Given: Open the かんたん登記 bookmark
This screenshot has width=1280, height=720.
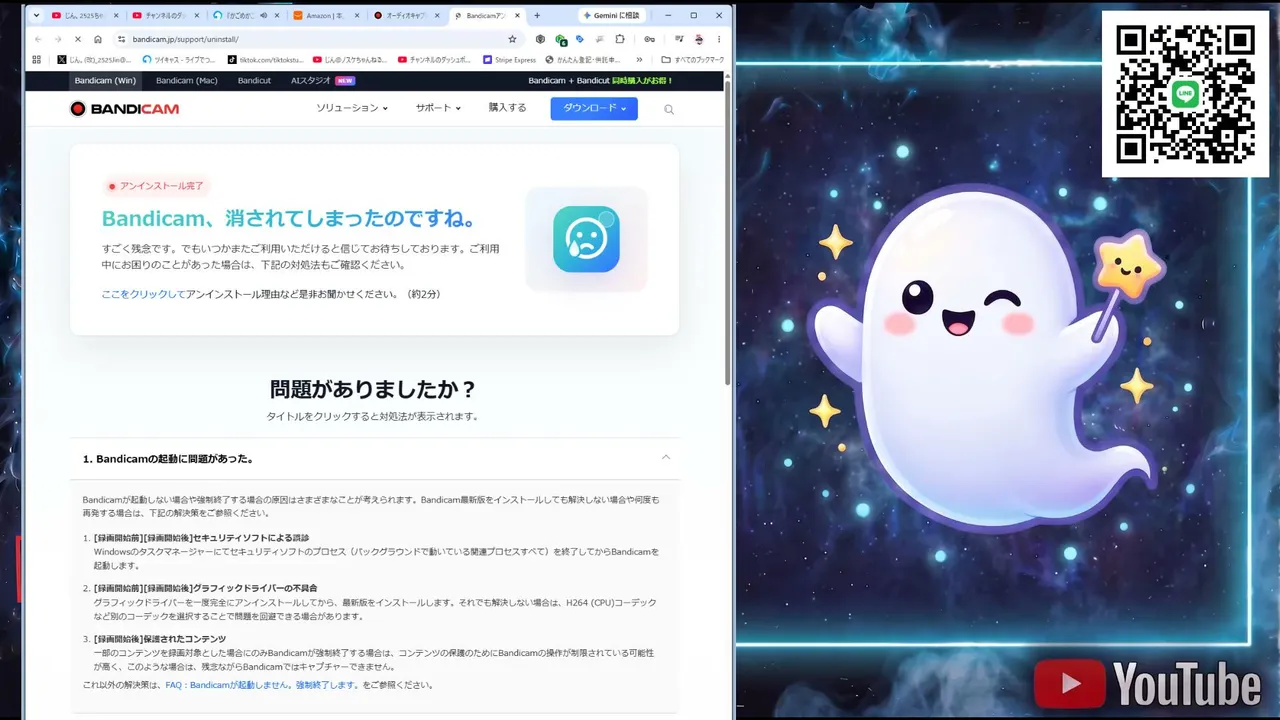Looking at the screenshot, I should tap(585, 60).
